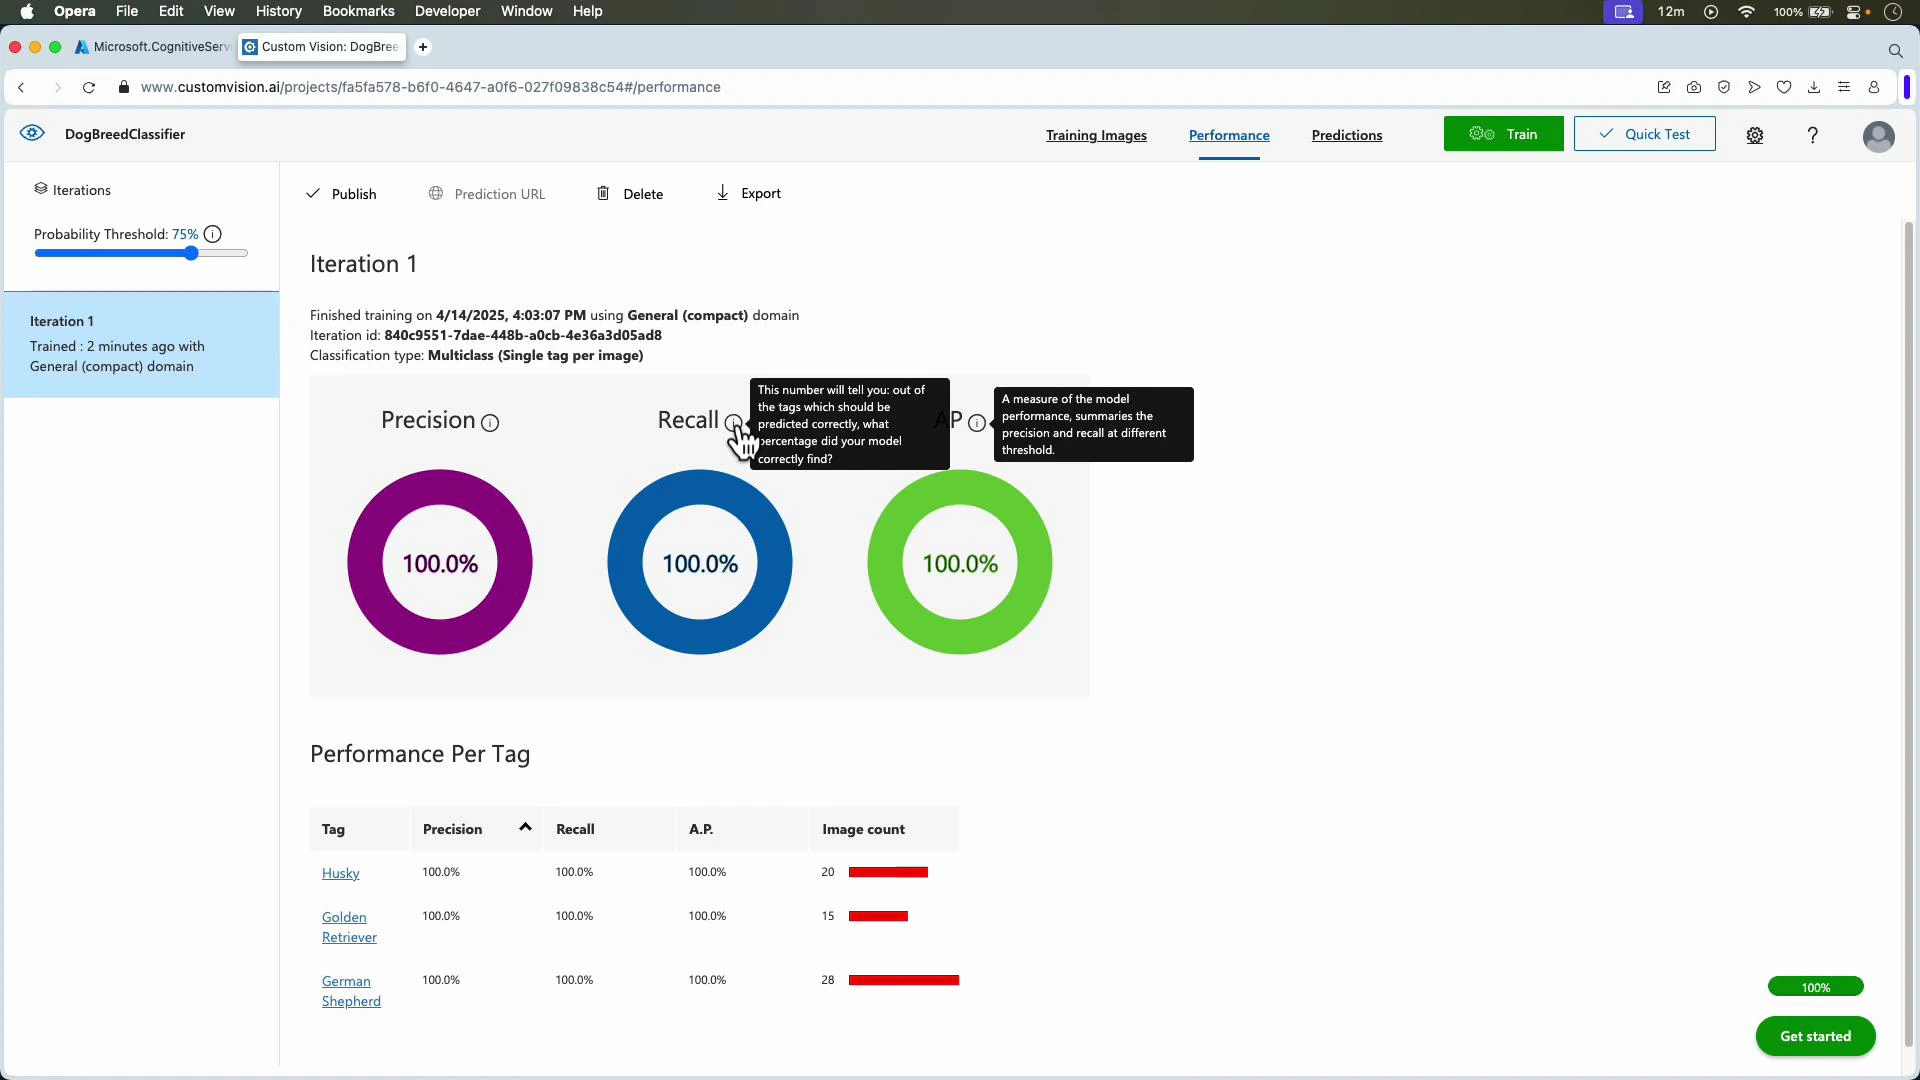Export the iteration model
Image resolution: width=1920 pixels, height=1080 pixels.
coord(749,193)
